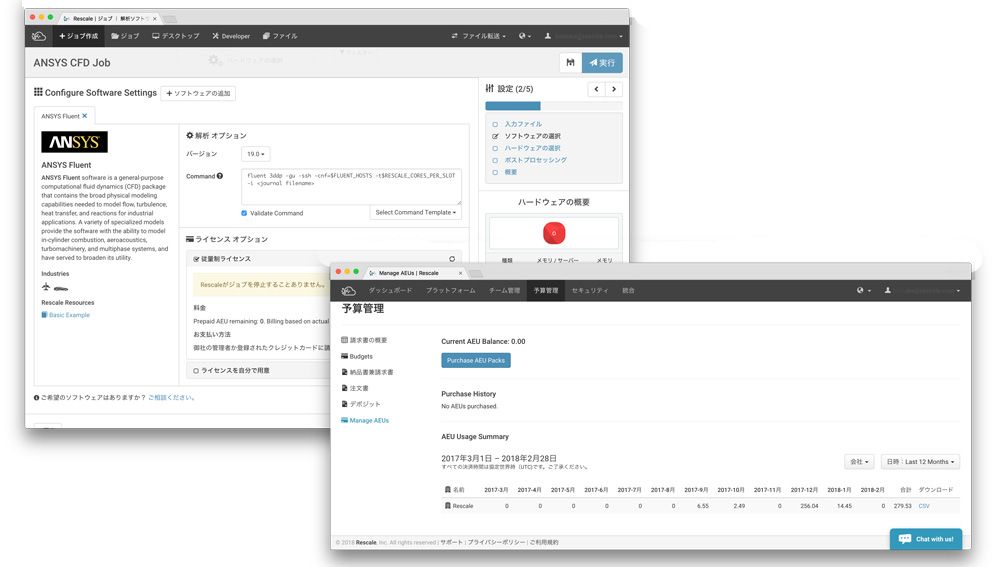
Task: Click building icon in 名前 column header
Action: (448, 490)
